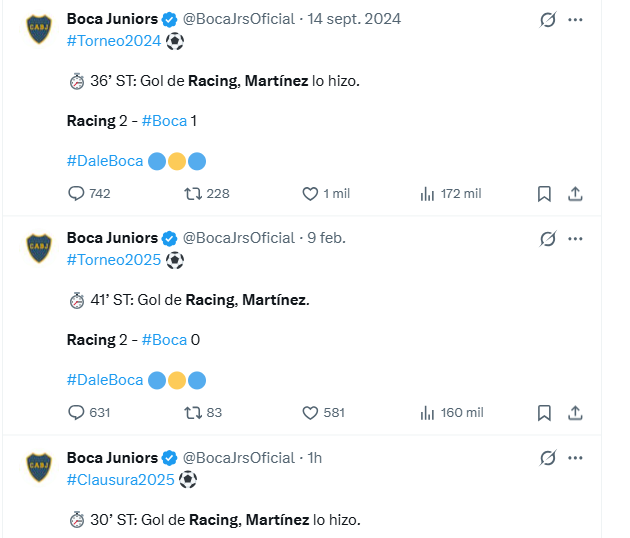View analytics showing 160 mil views
The image size is (630, 538).
[427, 412]
